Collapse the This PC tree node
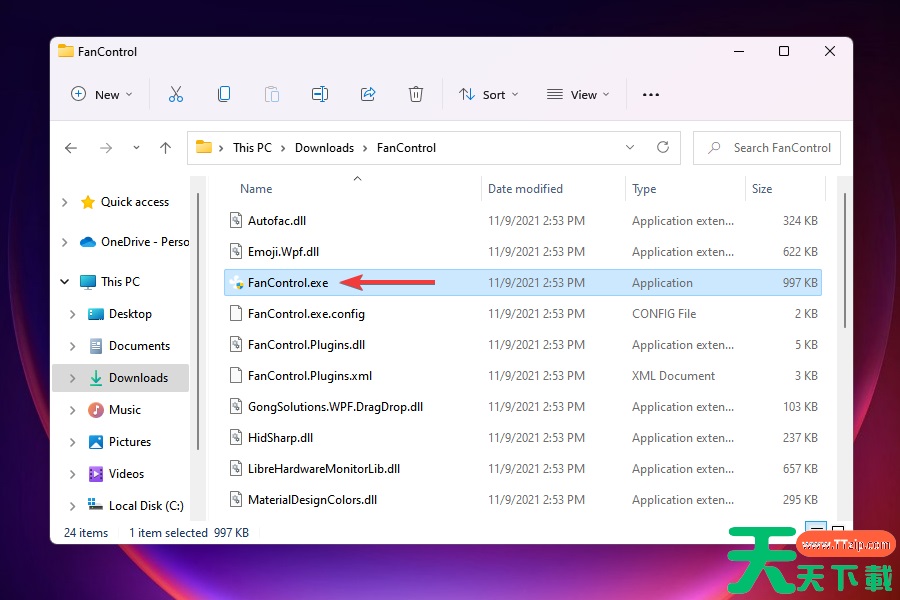 [x=65, y=282]
